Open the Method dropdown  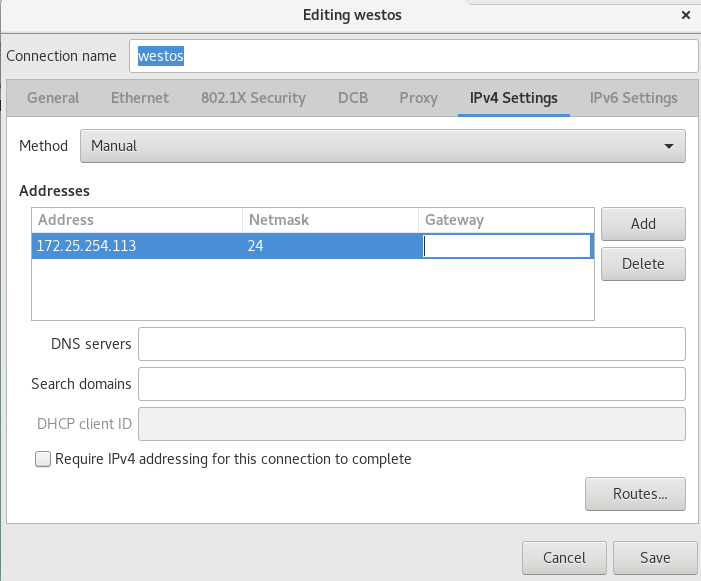382,146
